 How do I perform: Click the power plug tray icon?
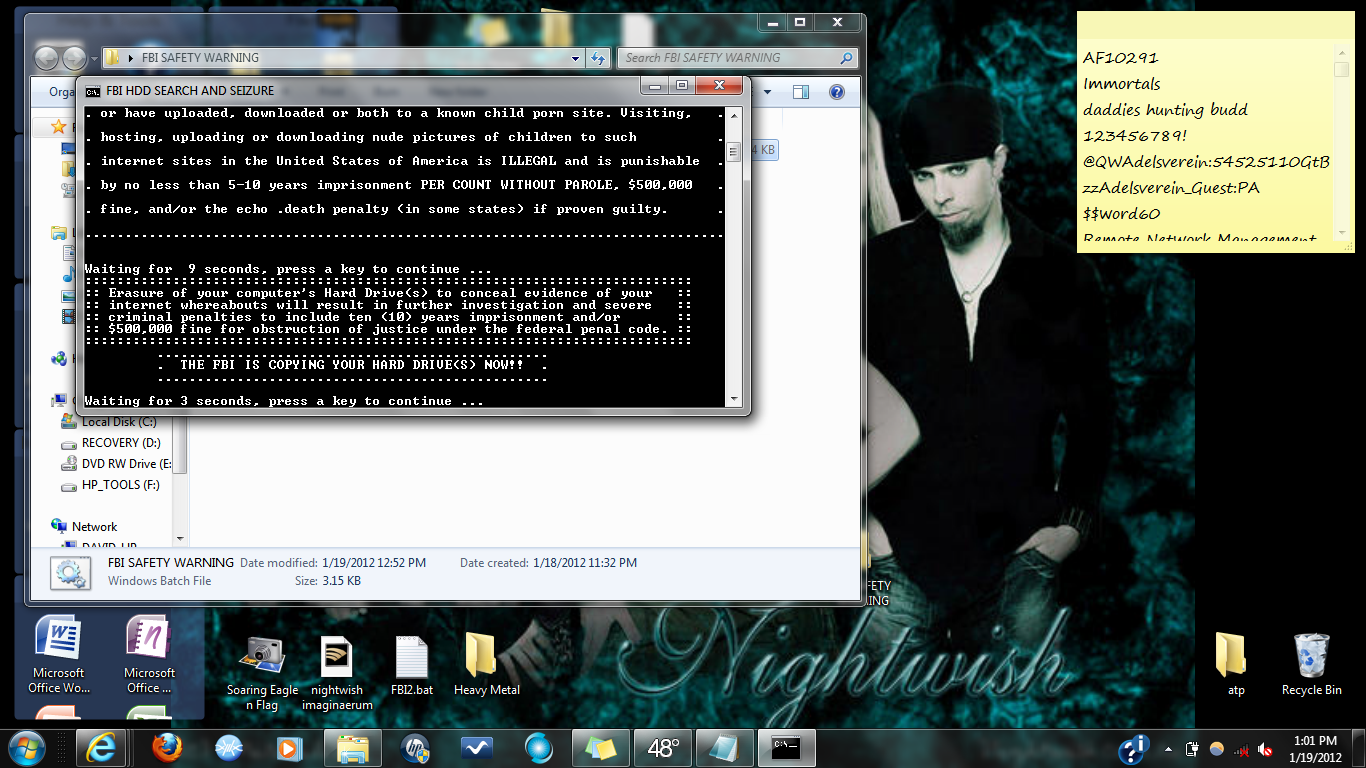[x=1192, y=749]
